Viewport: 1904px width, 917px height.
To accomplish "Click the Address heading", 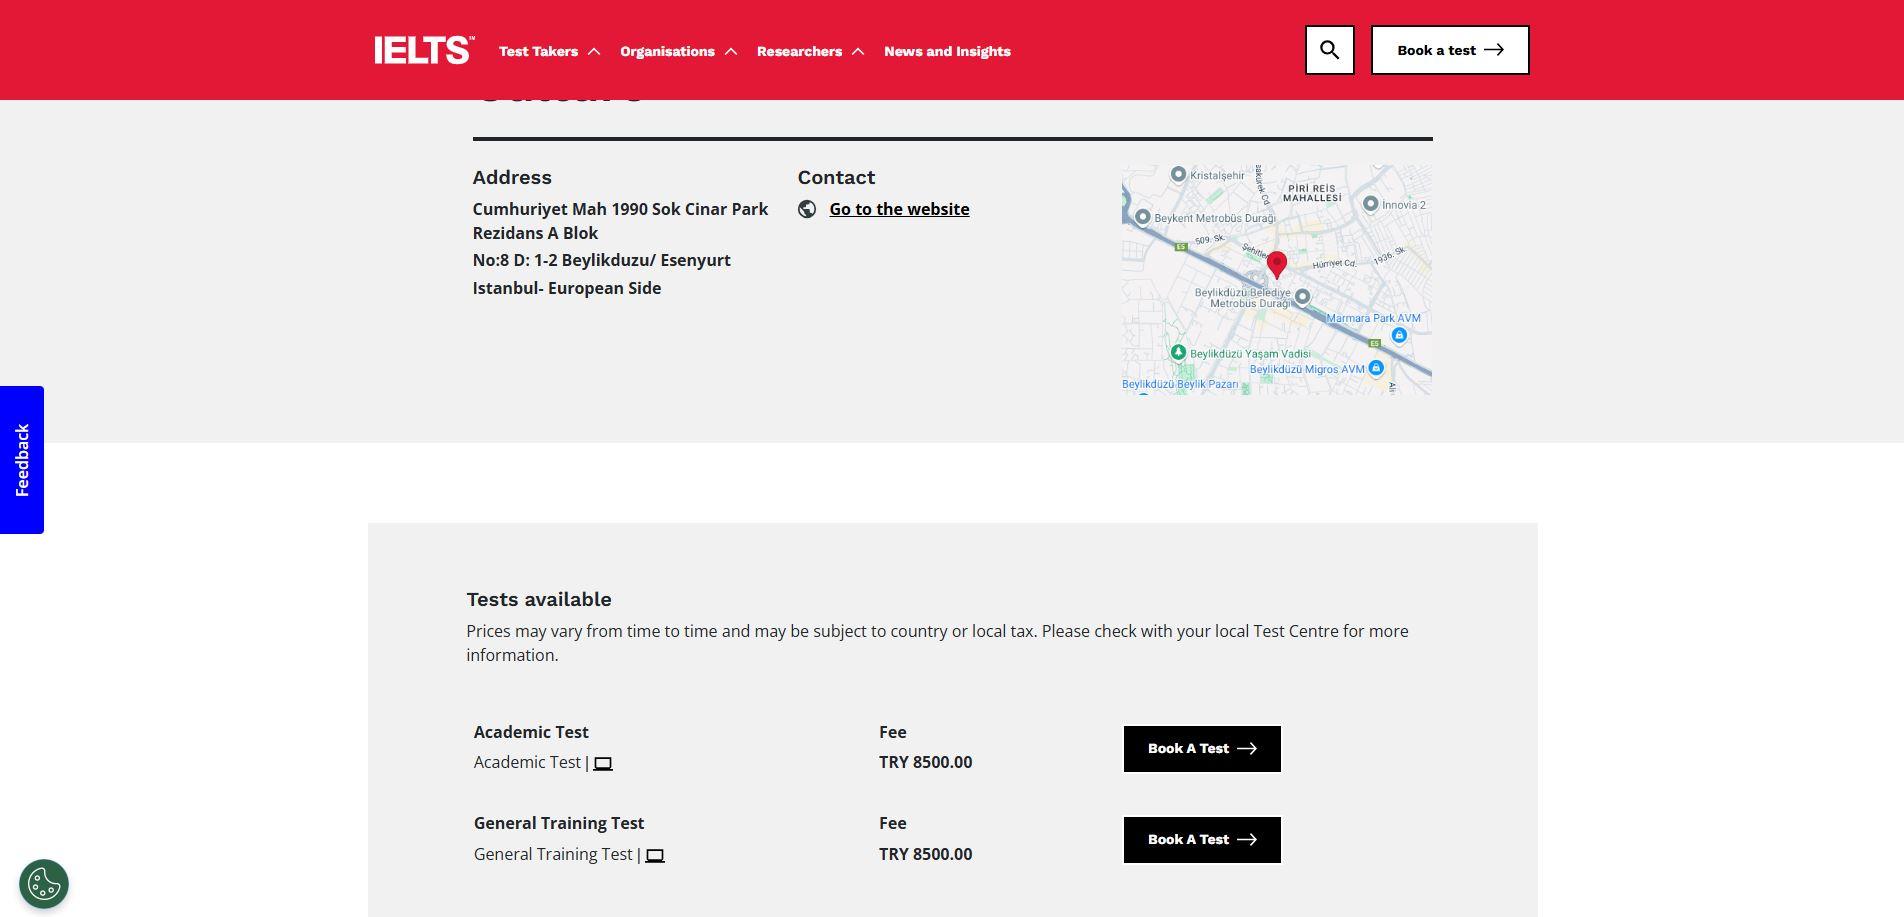I will [x=512, y=177].
